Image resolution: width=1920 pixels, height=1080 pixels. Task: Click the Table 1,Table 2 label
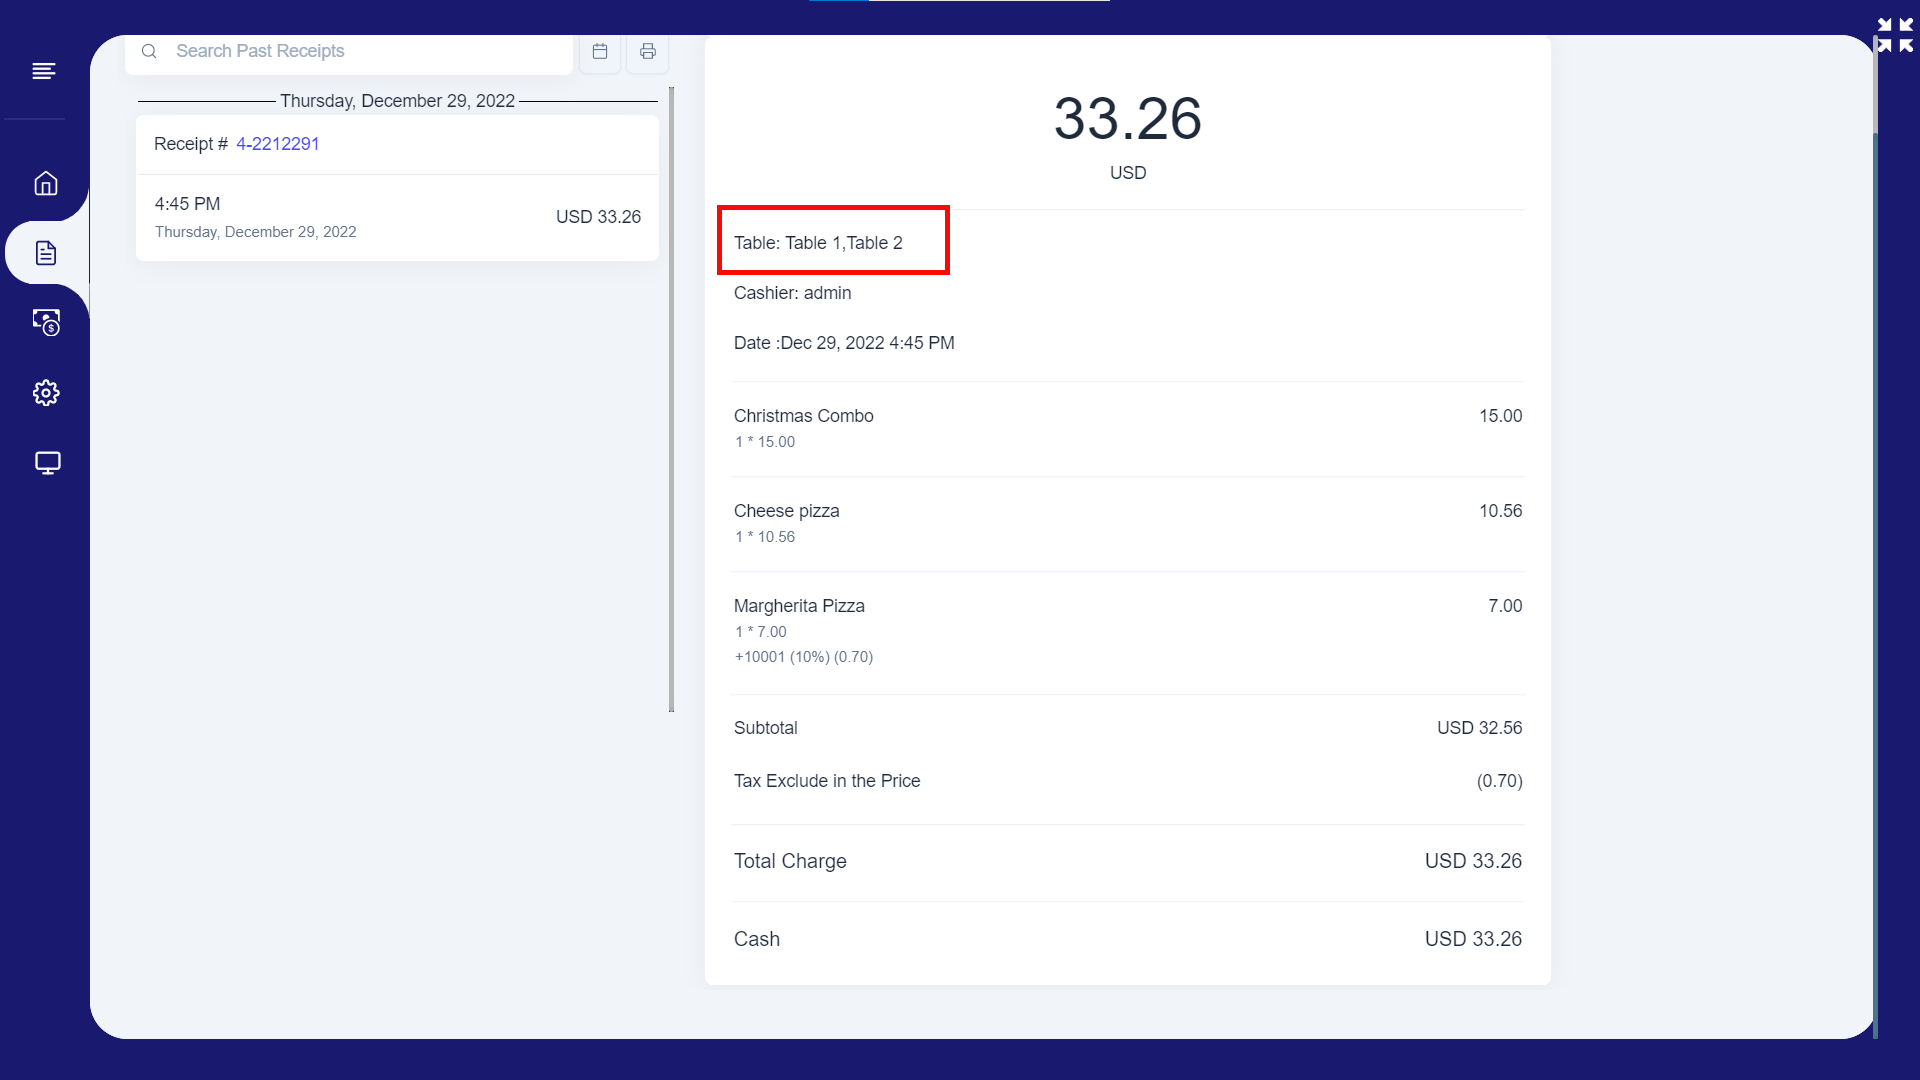818,243
